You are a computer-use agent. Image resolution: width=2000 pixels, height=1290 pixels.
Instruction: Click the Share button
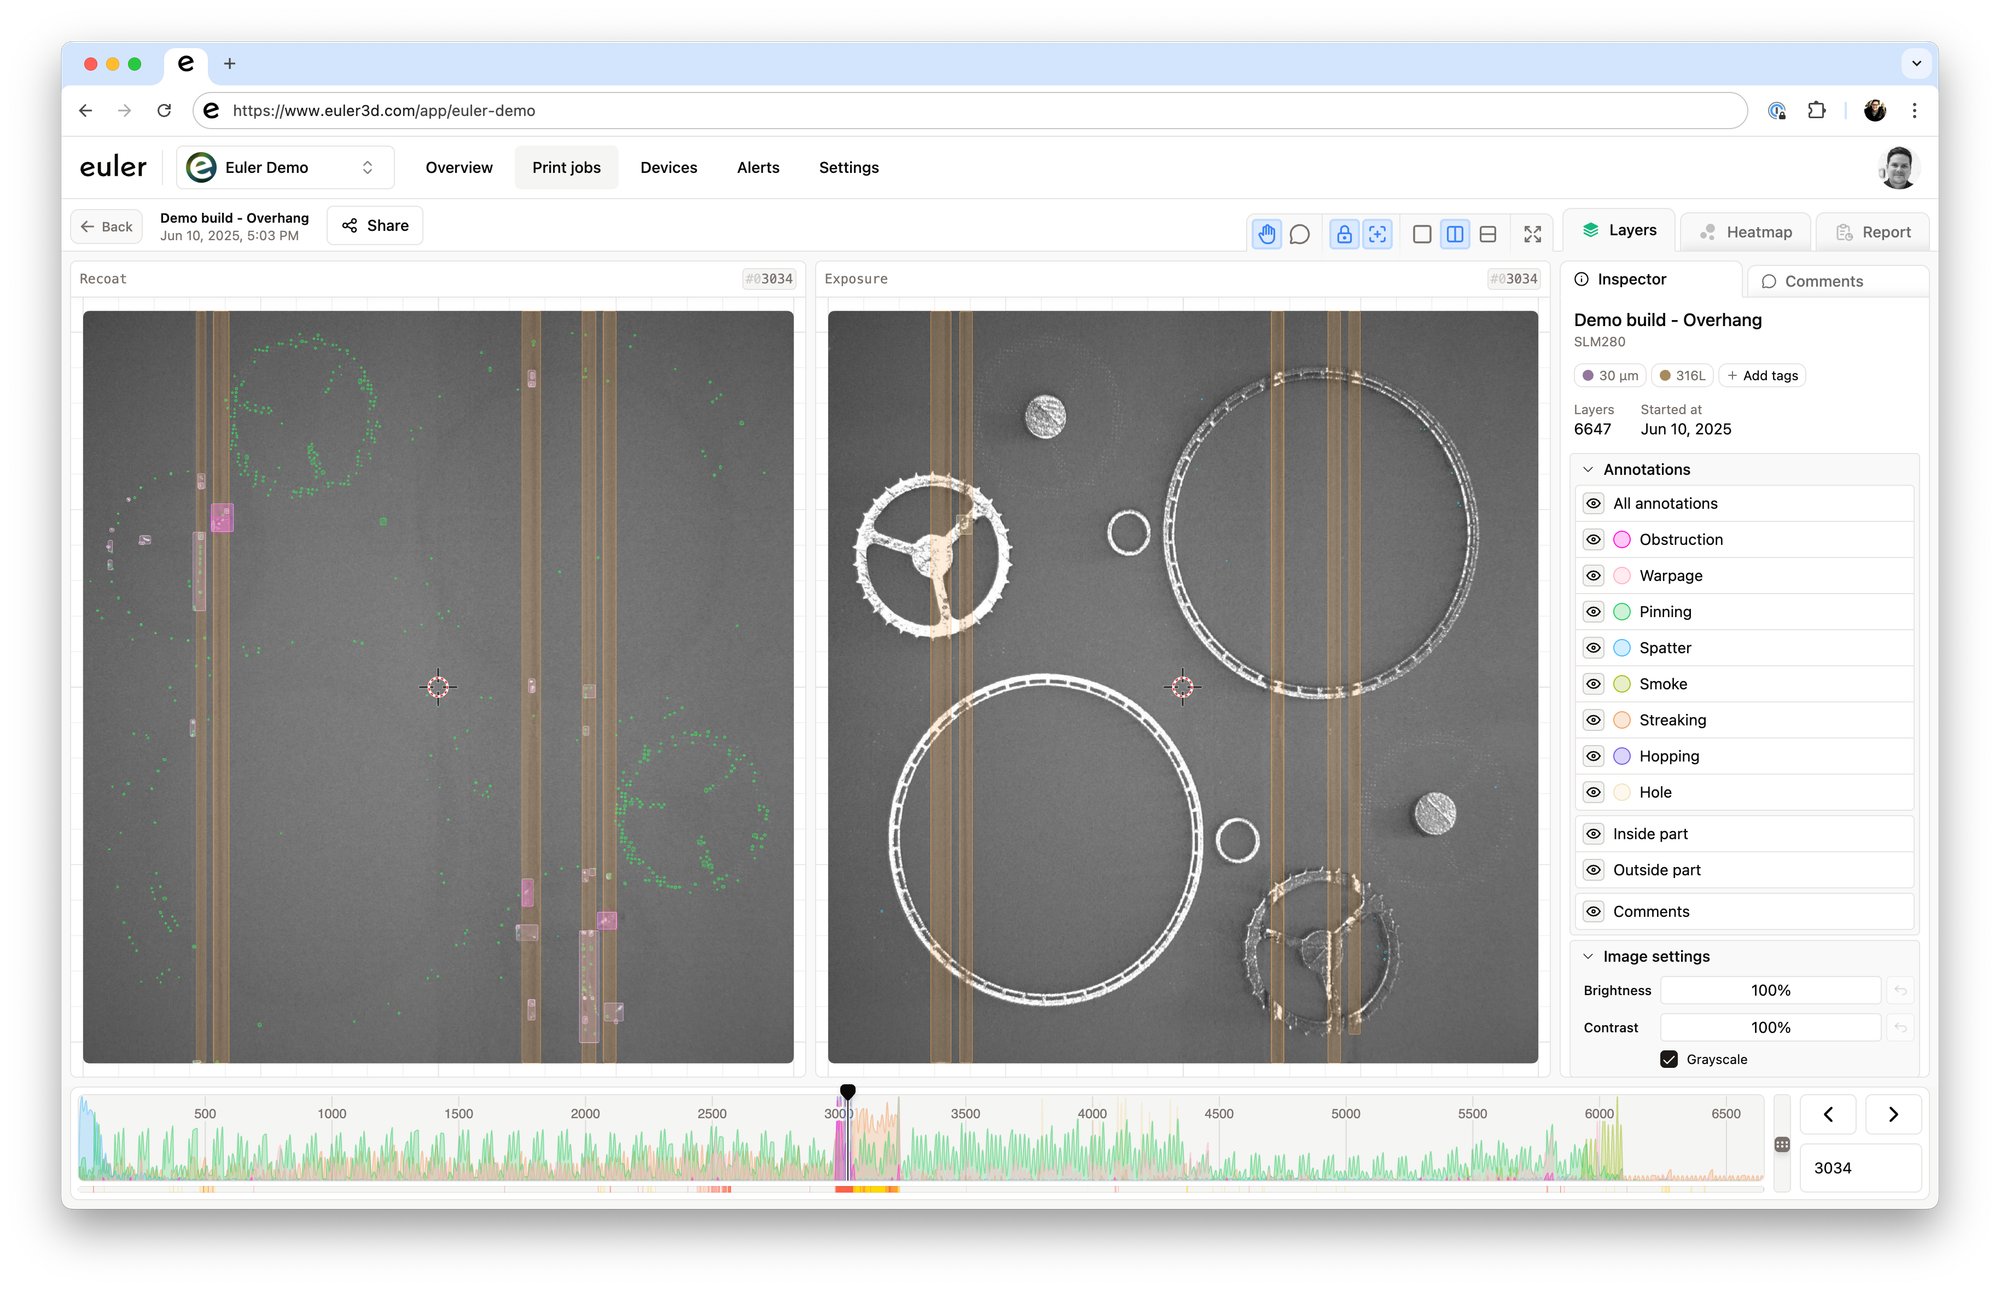pyautogui.click(x=375, y=226)
